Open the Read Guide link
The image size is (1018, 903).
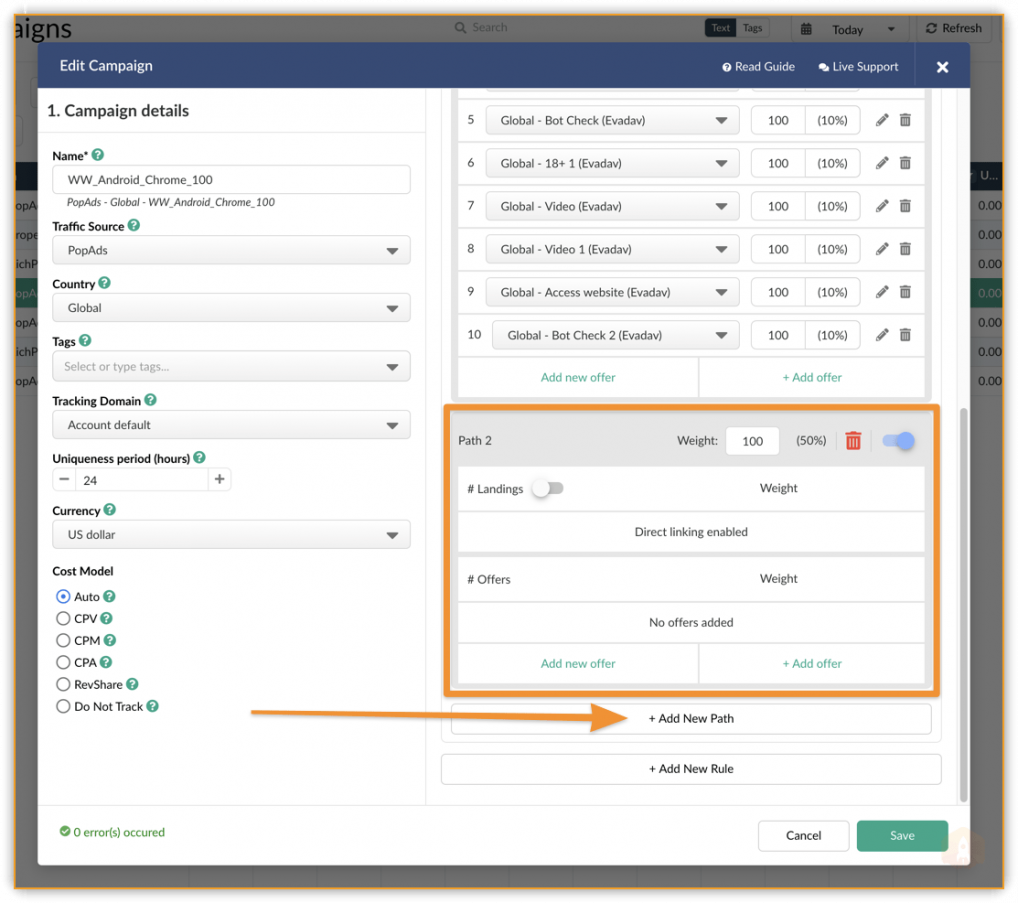click(758, 67)
